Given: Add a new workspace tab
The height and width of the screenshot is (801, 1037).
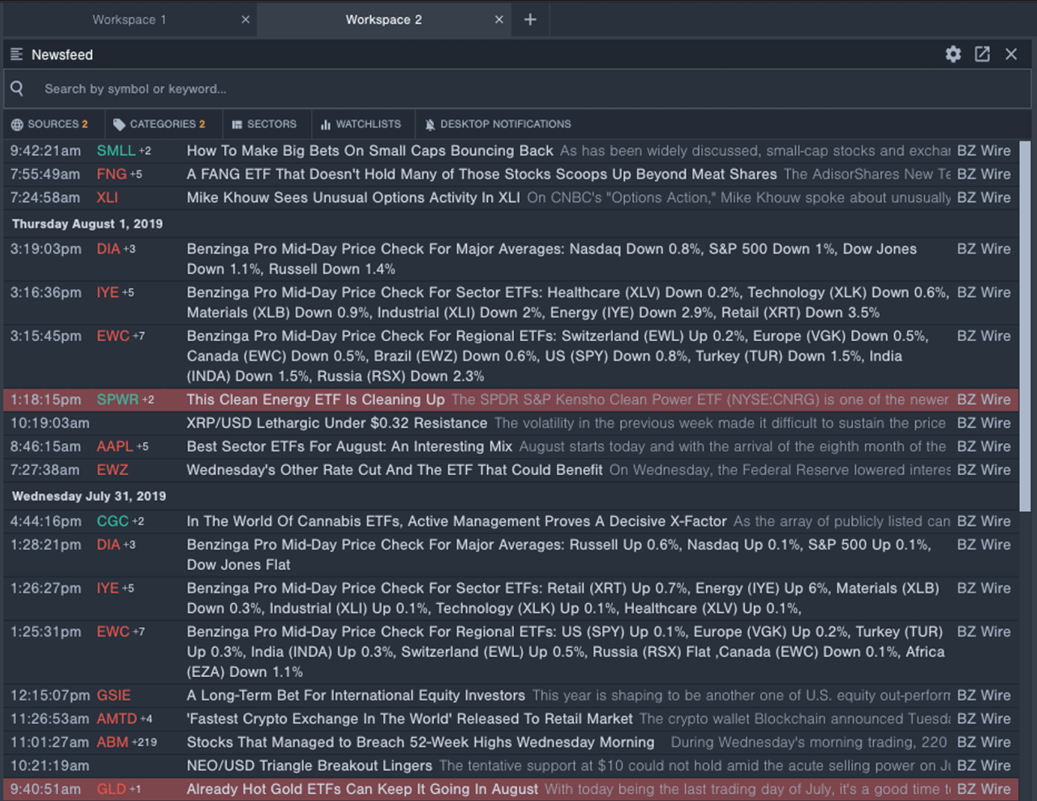Looking at the screenshot, I should pos(530,20).
